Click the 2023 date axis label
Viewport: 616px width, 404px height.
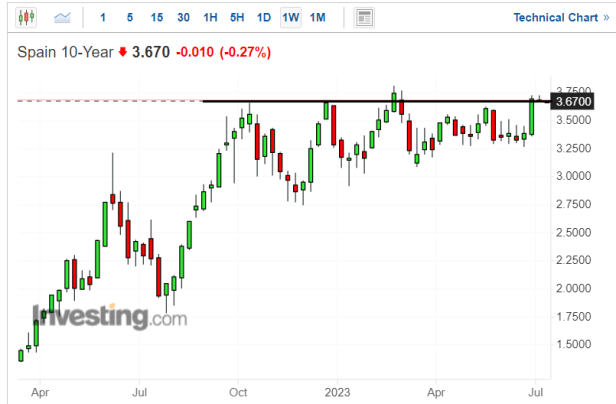coord(337,392)
